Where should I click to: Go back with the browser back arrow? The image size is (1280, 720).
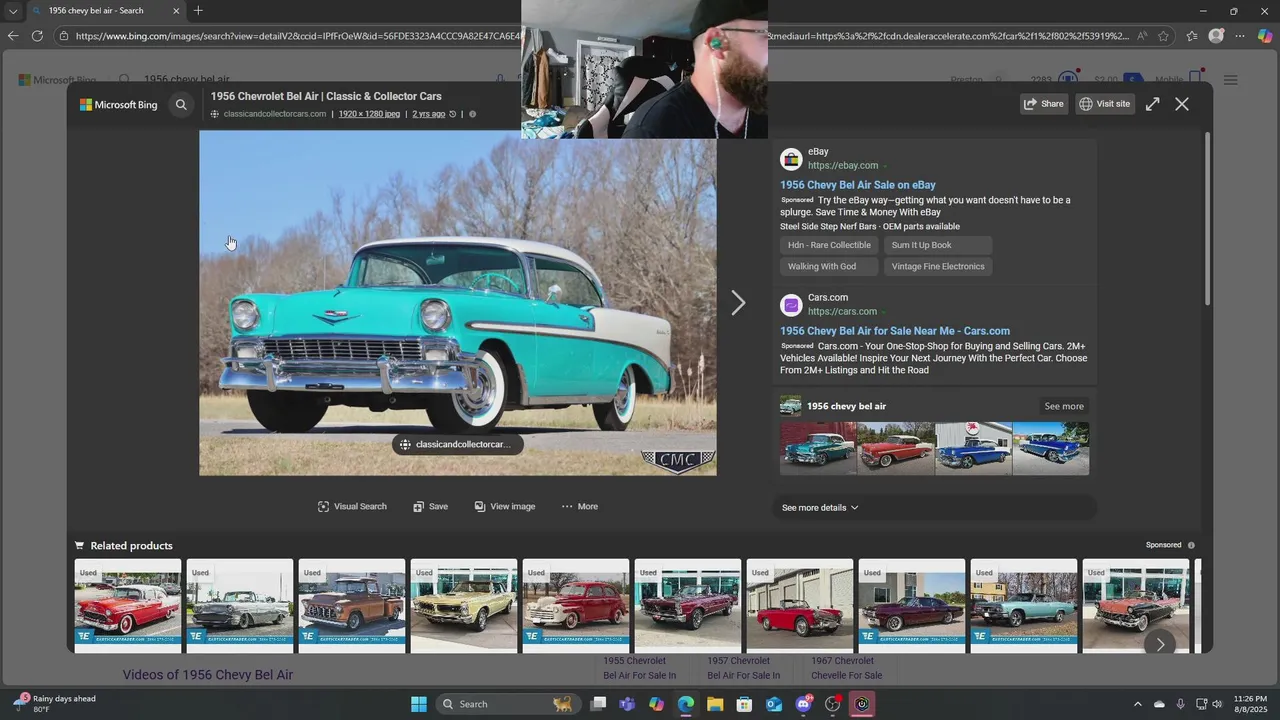coord(12,36)
